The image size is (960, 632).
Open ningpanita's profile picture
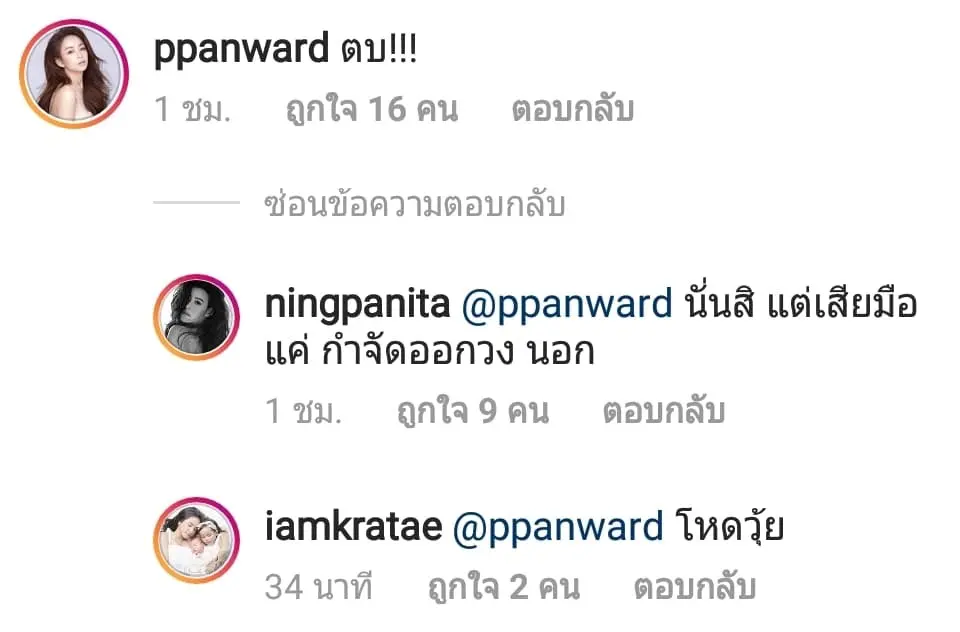197,317
